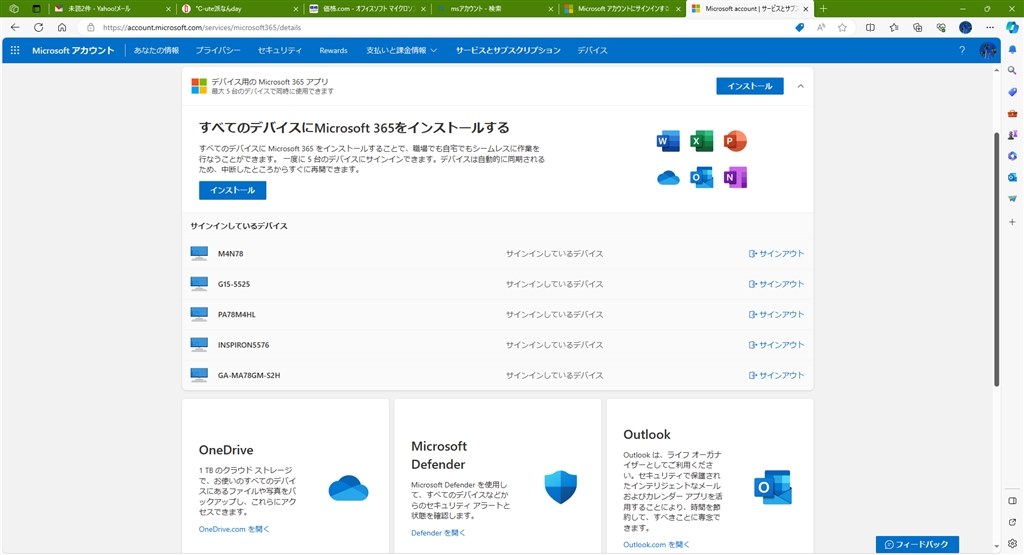The width and height of the screenshot is (1024, 555).
Task: Expand 支払いと課金情報 dropdown menu
Action: pos(401,50)
